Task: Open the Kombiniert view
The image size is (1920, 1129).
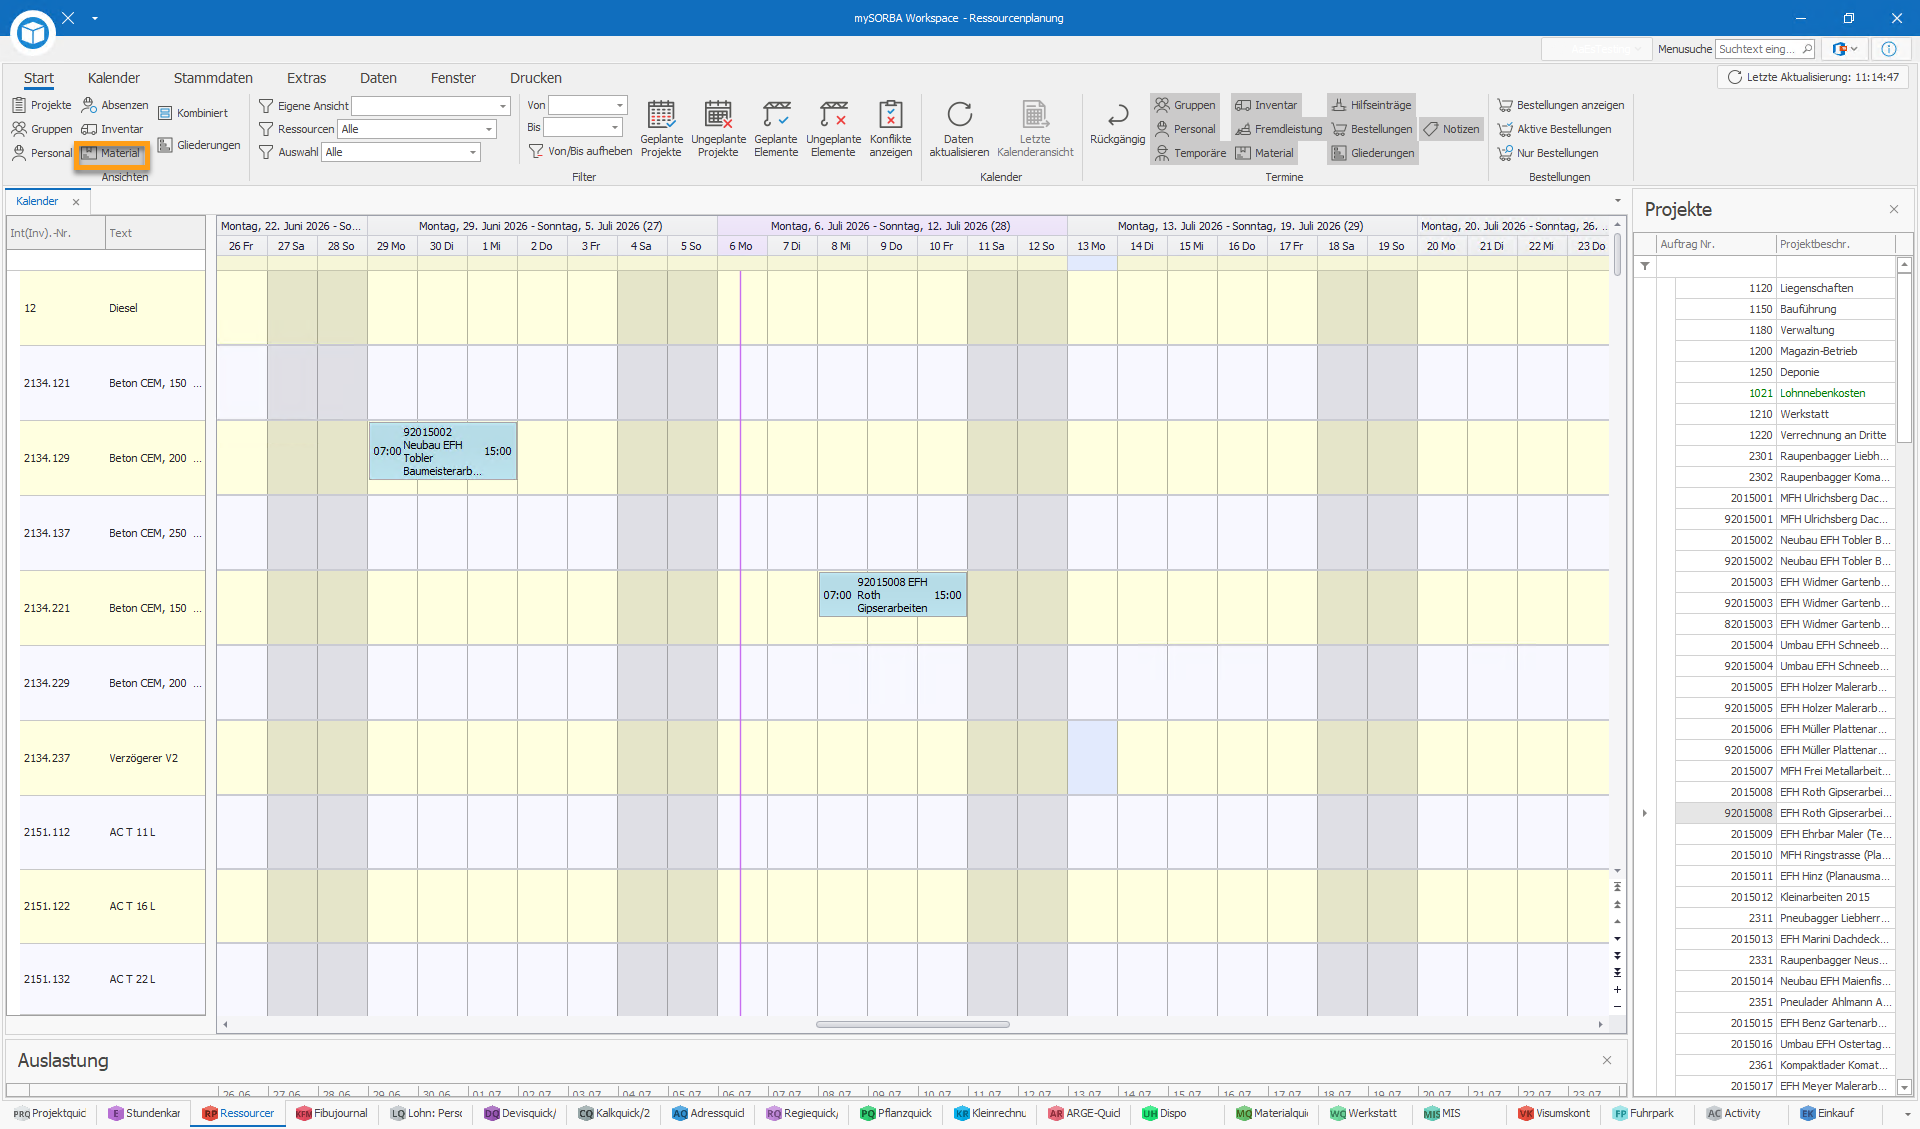Action: click(x=193, y=113)
